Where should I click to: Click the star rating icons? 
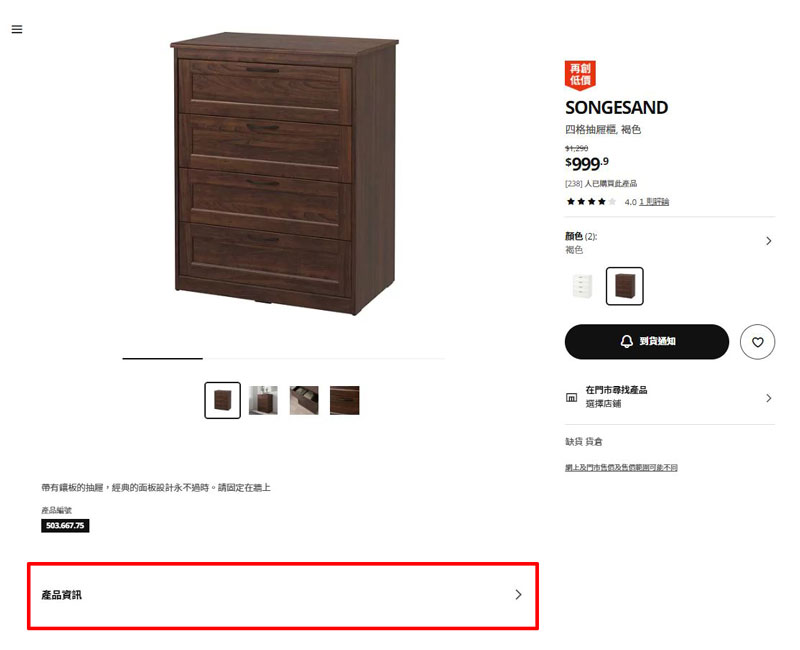[x=591, y=202]
